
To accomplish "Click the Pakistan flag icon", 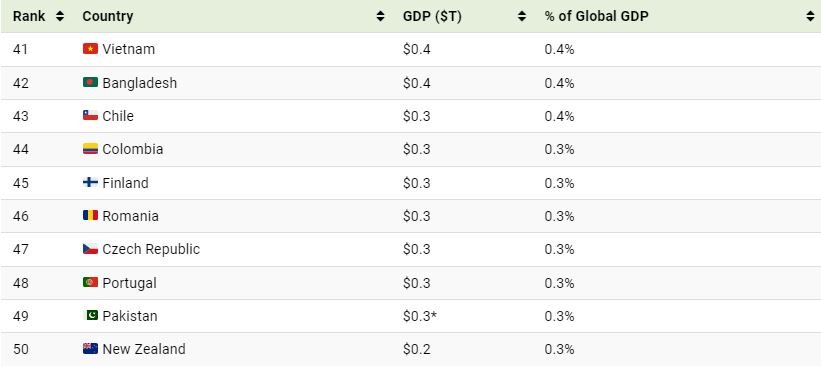I will (90, 315).
